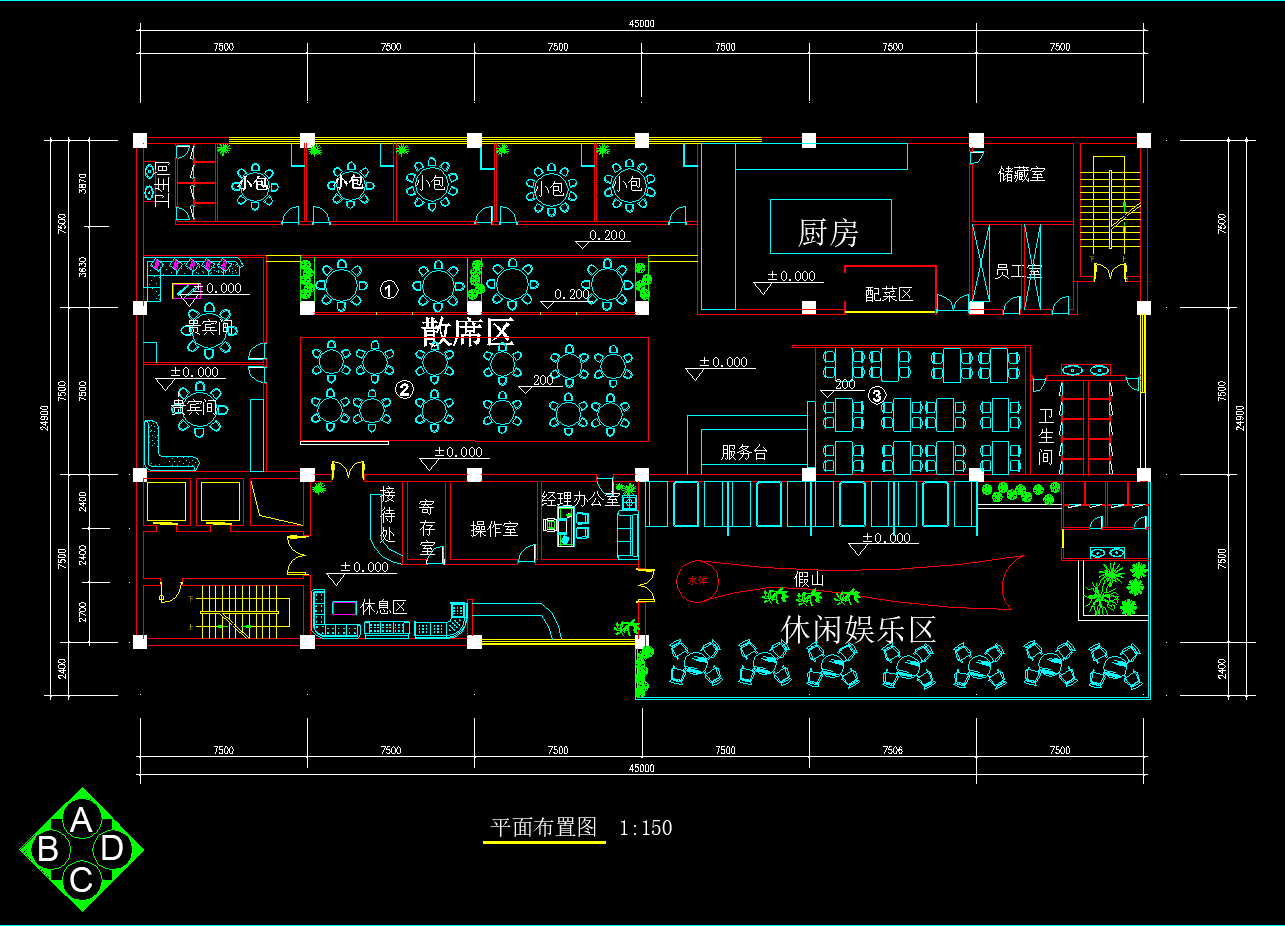Viewport: 1285px width, 926px height.
Task: Click the circled number 3 zone marker
Action: (x=876, y=396)
